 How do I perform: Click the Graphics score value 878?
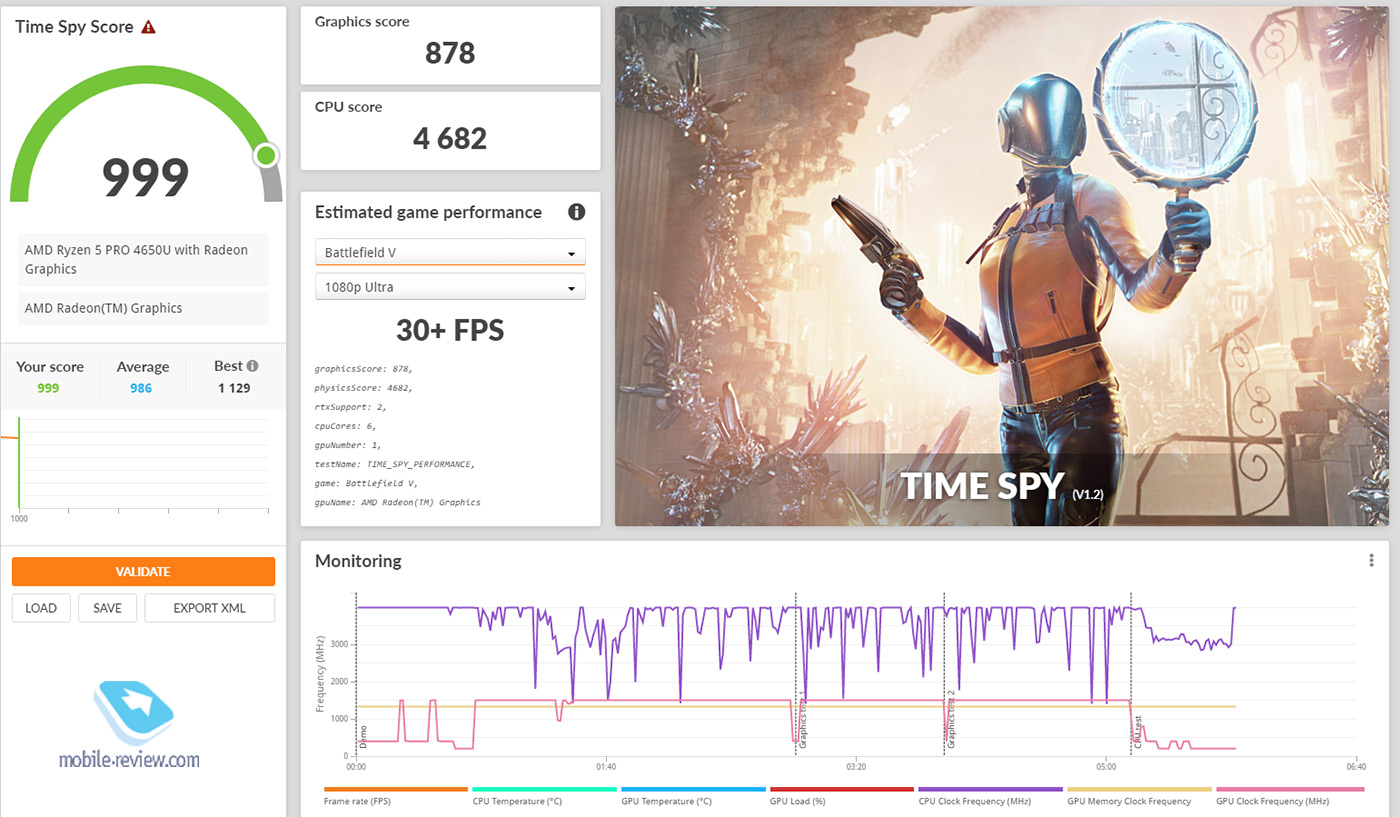450,53
